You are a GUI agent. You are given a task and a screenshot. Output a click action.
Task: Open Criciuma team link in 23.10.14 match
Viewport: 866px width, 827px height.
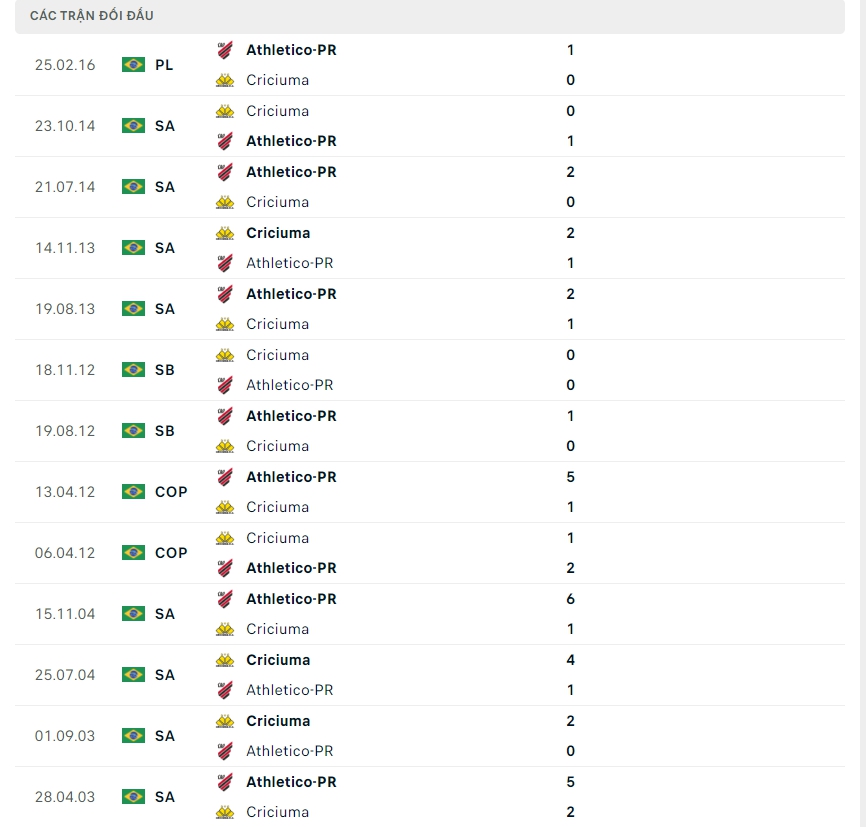[x=277, y=111]
